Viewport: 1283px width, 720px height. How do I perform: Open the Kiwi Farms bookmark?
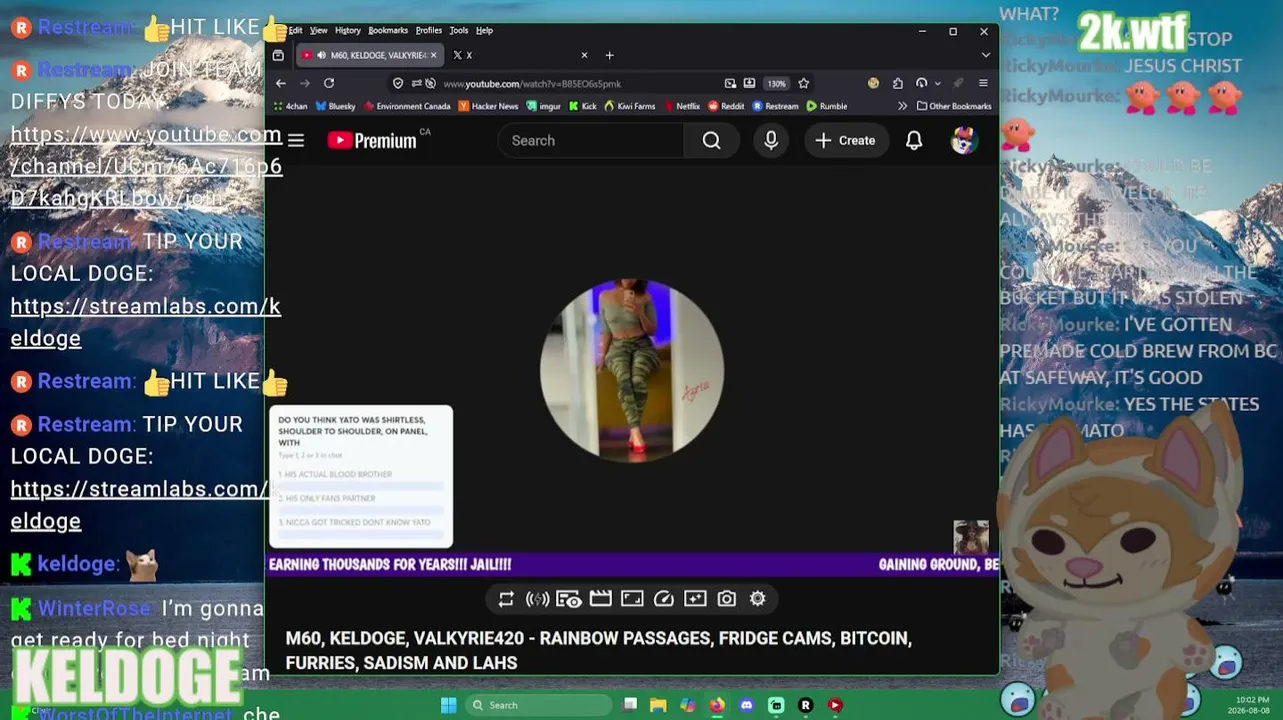(629, 106)
